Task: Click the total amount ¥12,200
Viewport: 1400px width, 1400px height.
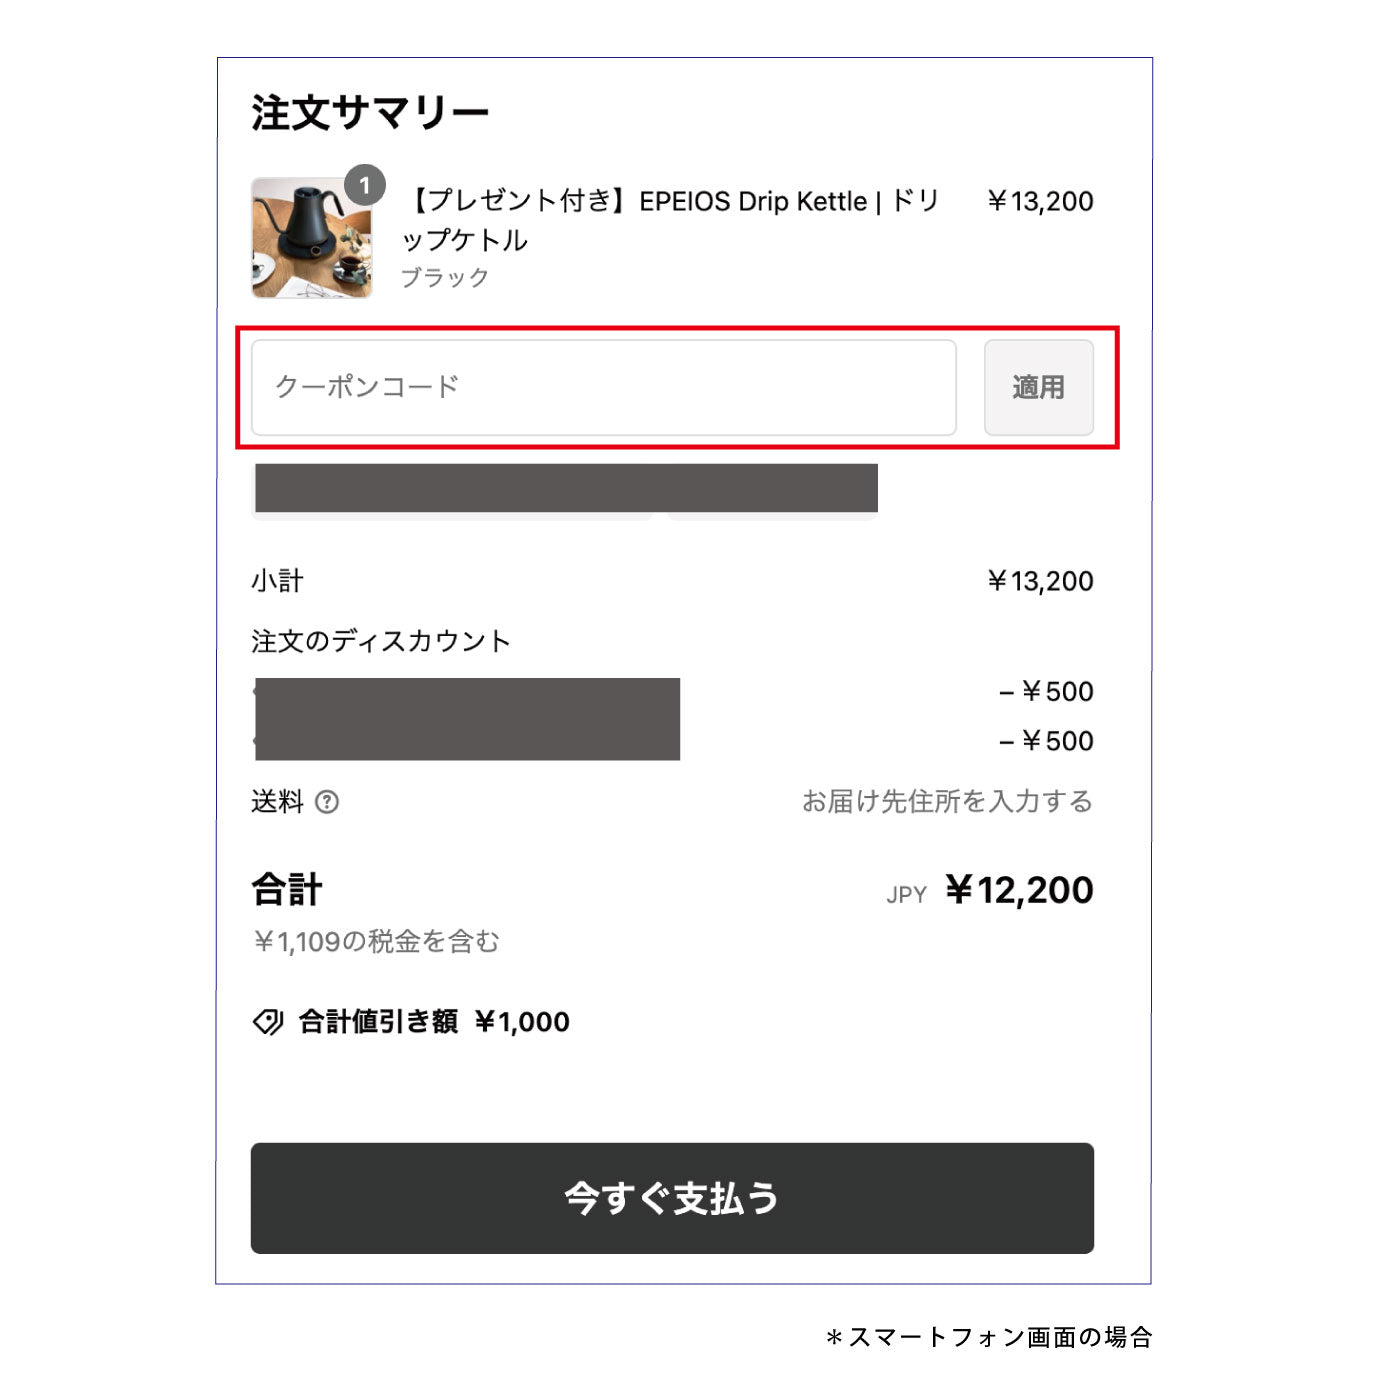Action: pos(1019,890)
